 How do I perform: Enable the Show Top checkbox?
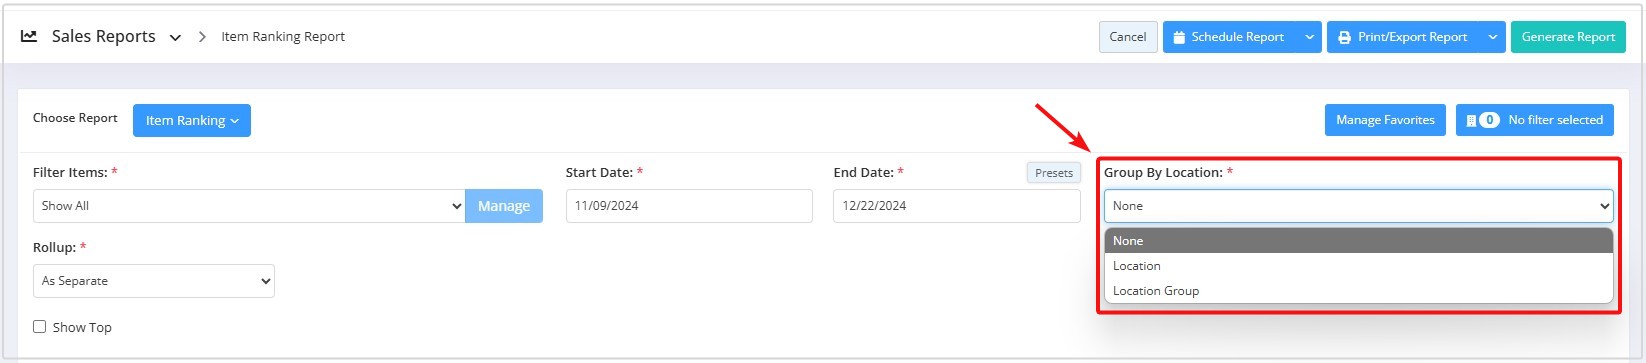pos(40,326)
